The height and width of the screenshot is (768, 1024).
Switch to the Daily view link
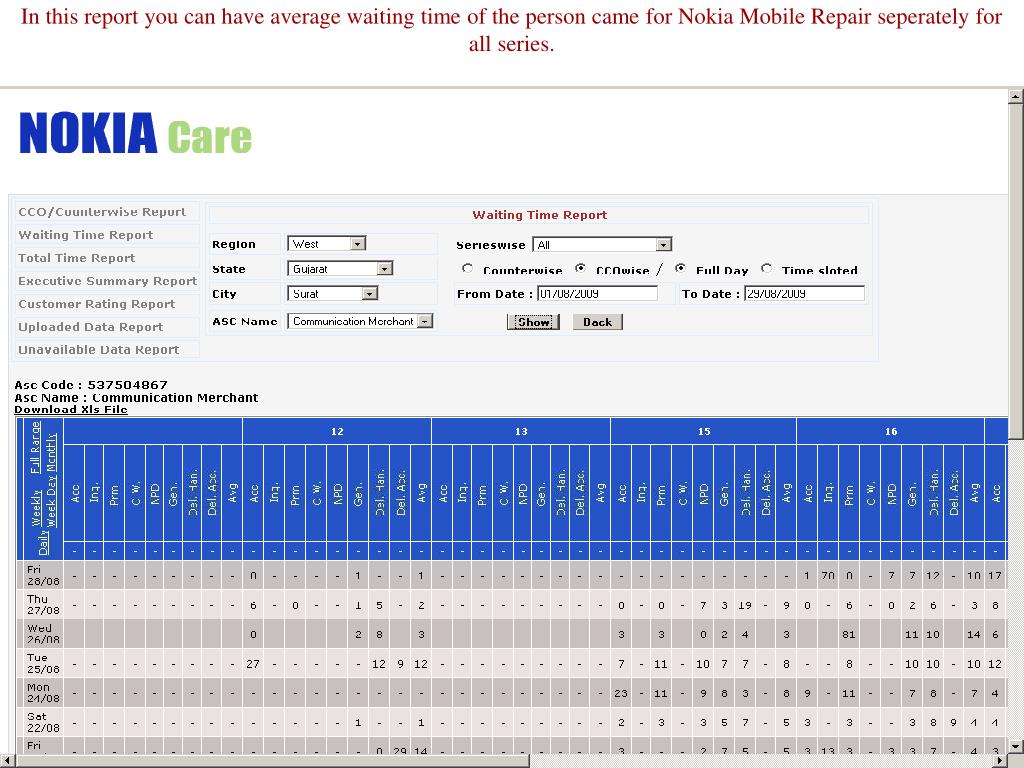click(44, 543)
